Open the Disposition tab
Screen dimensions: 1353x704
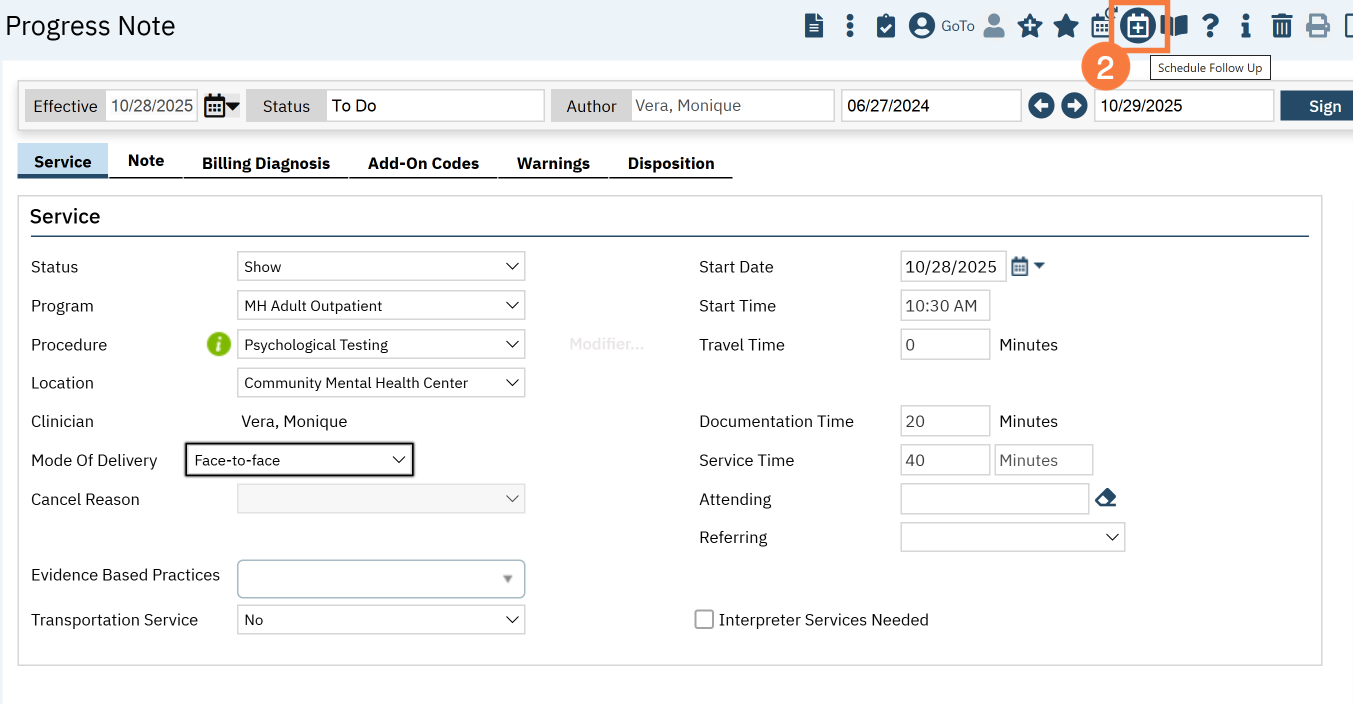(670, 163)
